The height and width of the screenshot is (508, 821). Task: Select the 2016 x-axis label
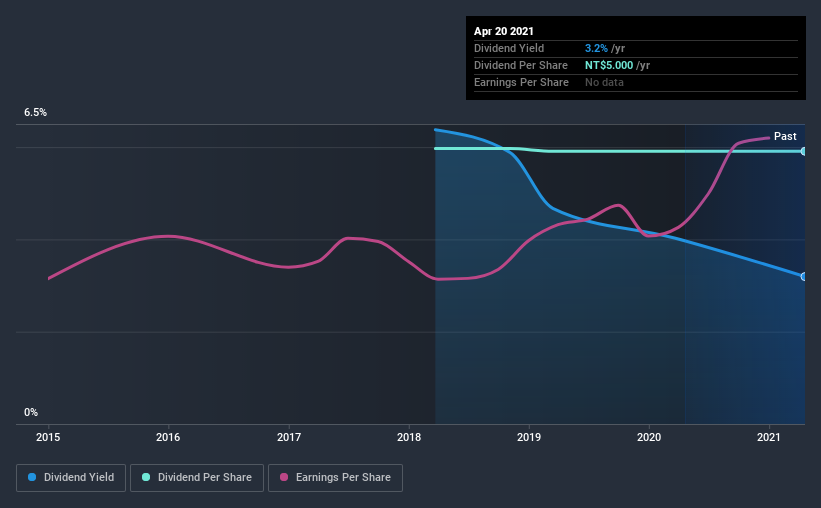(168, 437)
